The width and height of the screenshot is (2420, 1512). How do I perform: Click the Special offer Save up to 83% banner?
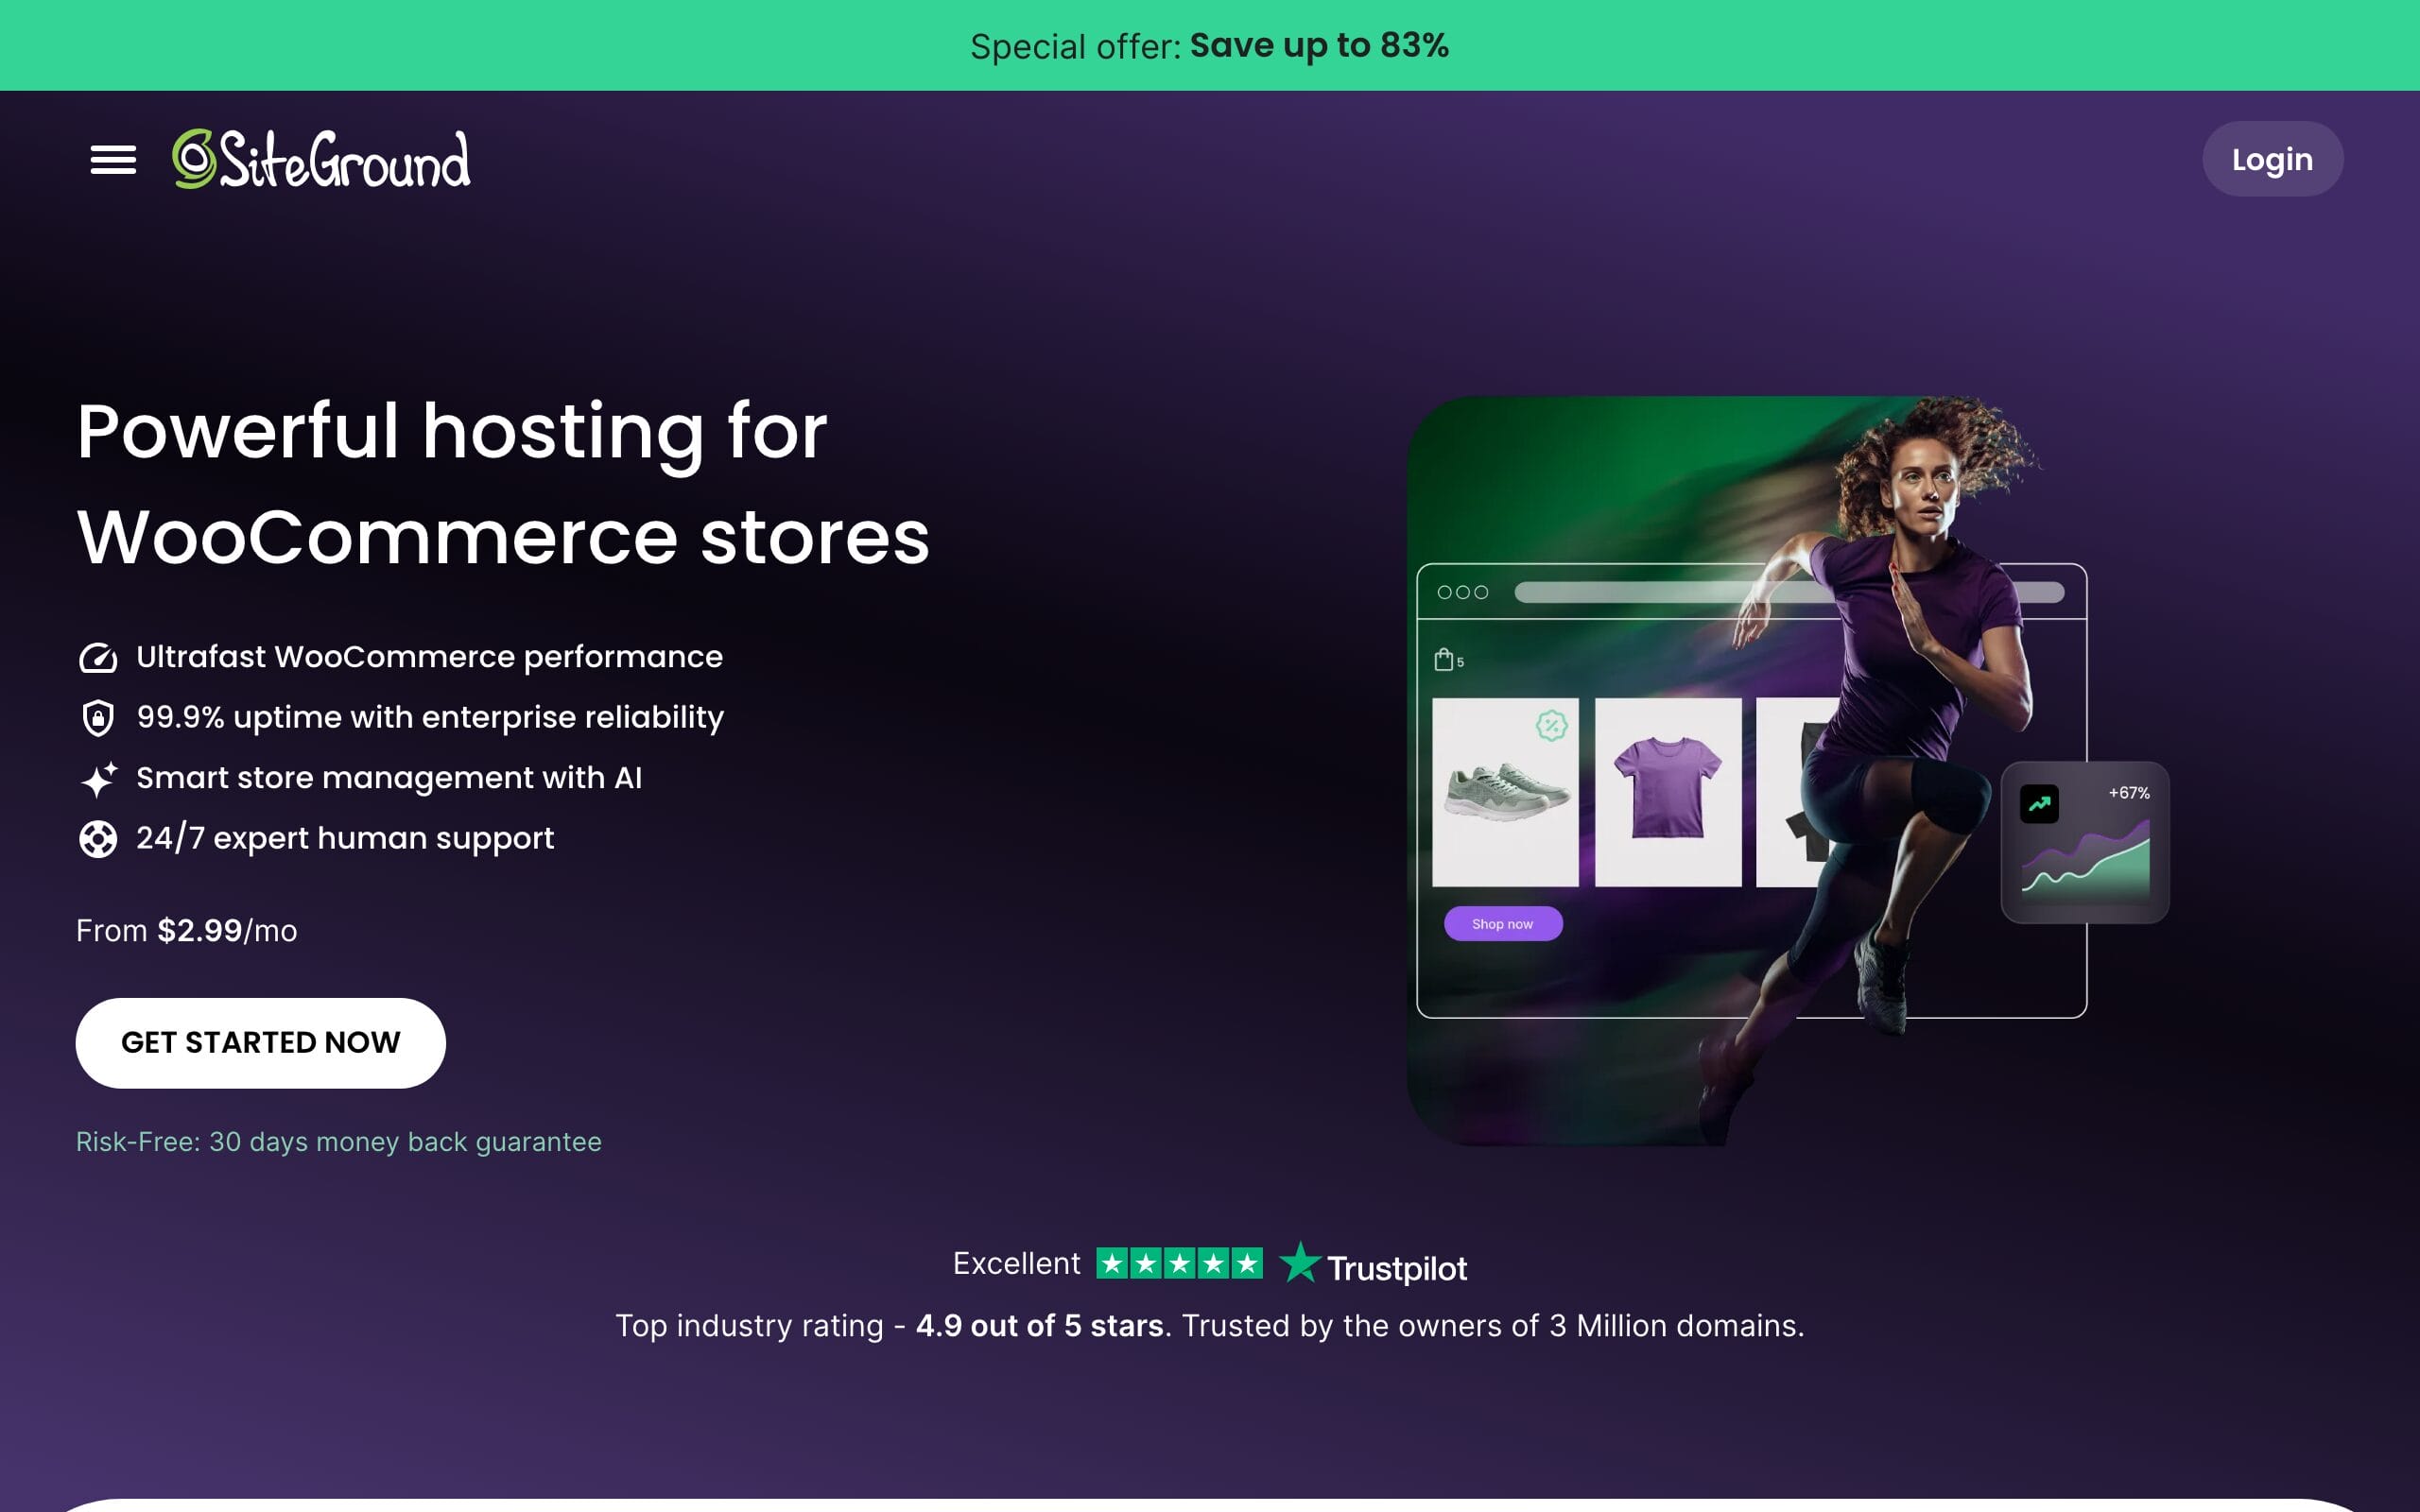coord(1209,46)
